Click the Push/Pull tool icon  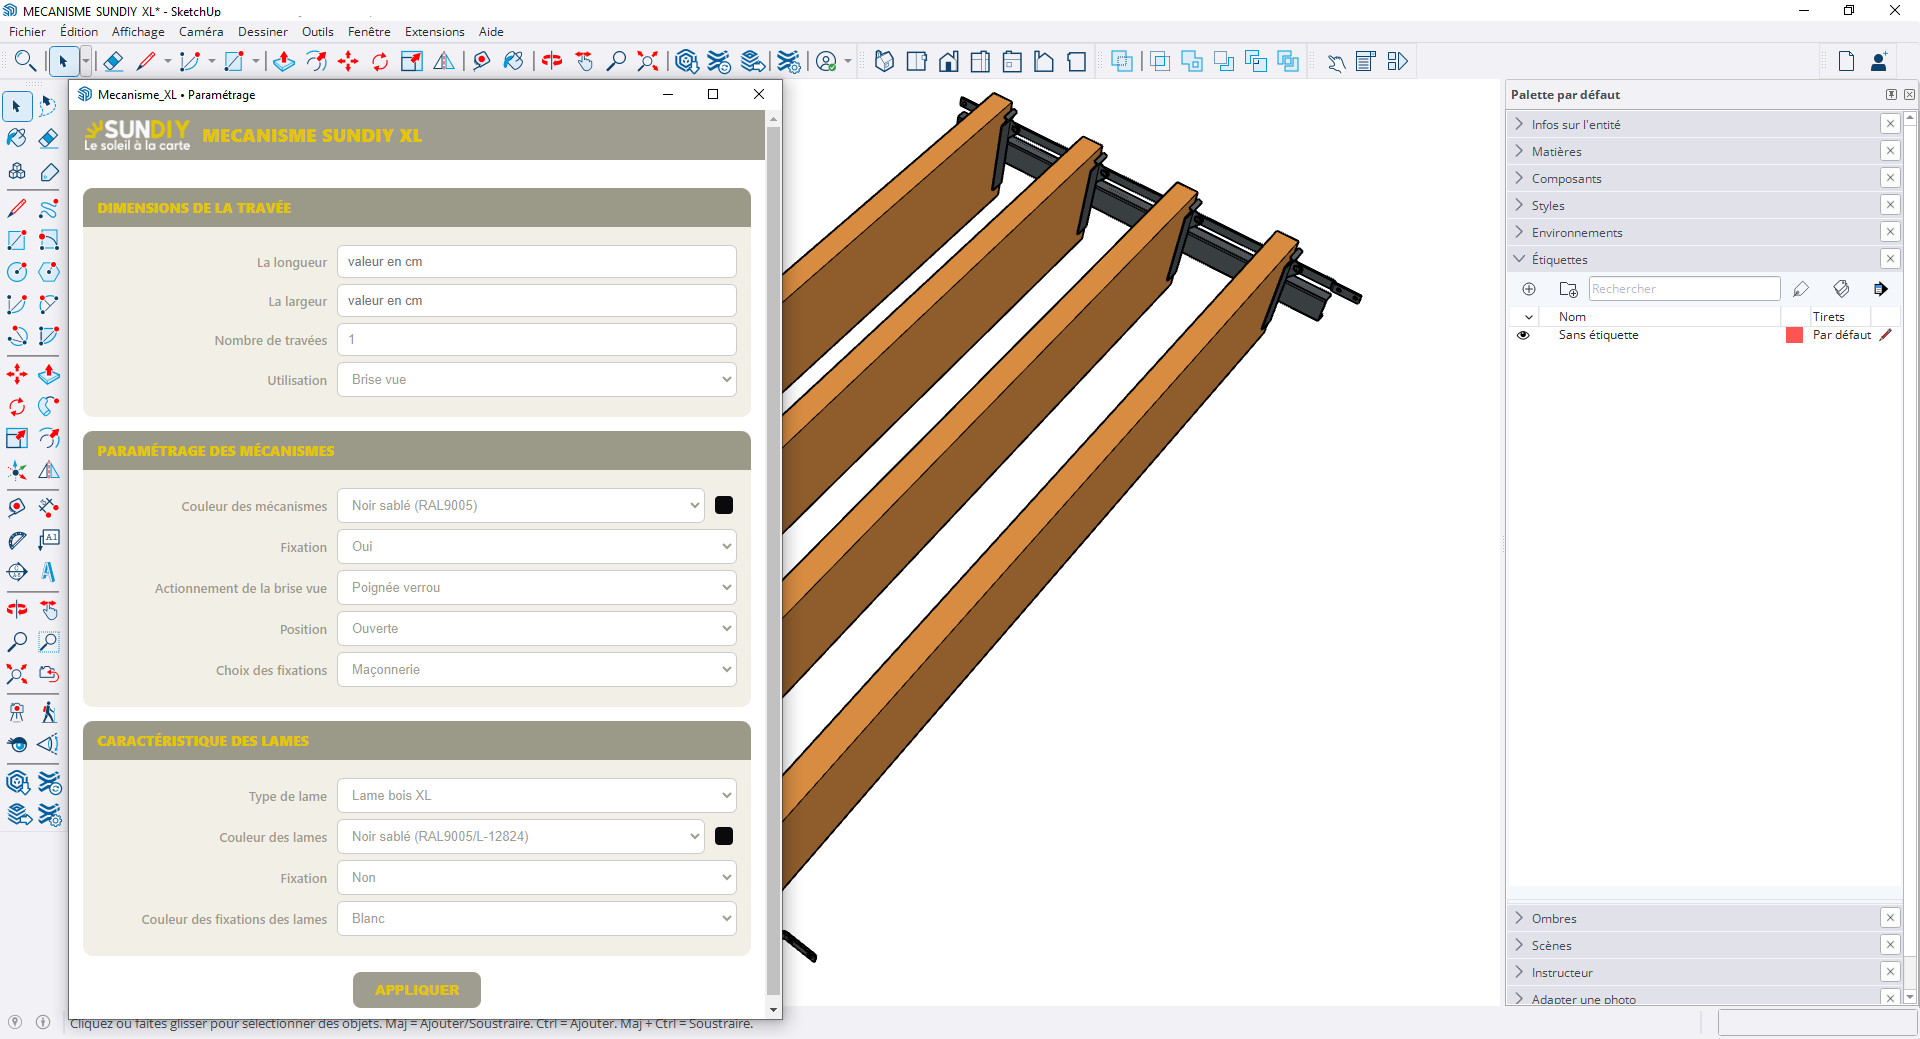[284, 62]
